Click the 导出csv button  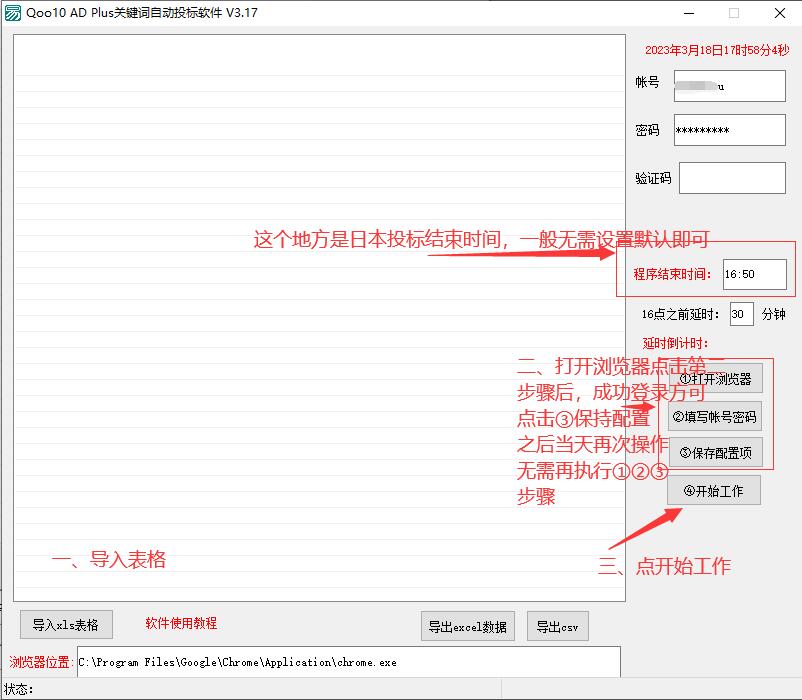[x=558, y=626]
